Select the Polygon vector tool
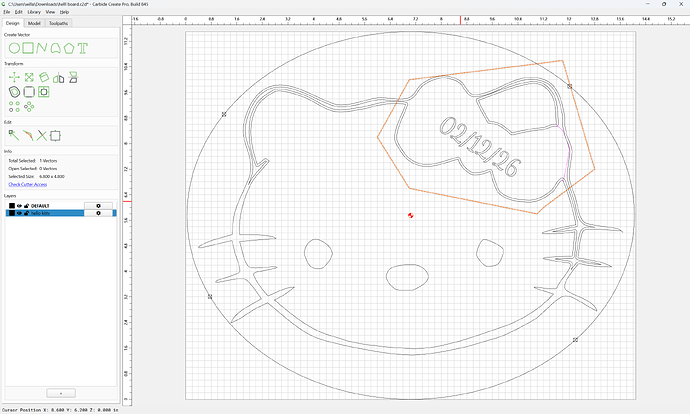The image size is (690, 414). click(69, 48)
